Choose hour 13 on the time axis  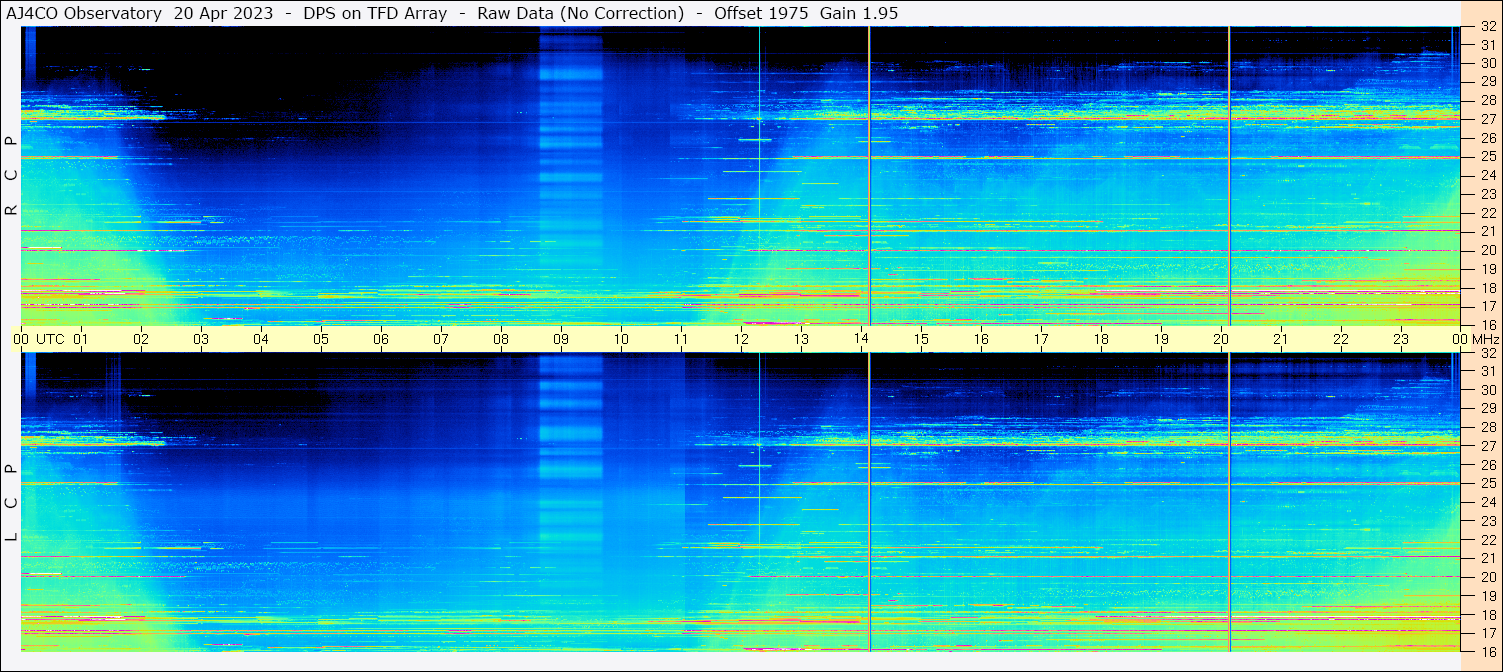tap(801, 339)
